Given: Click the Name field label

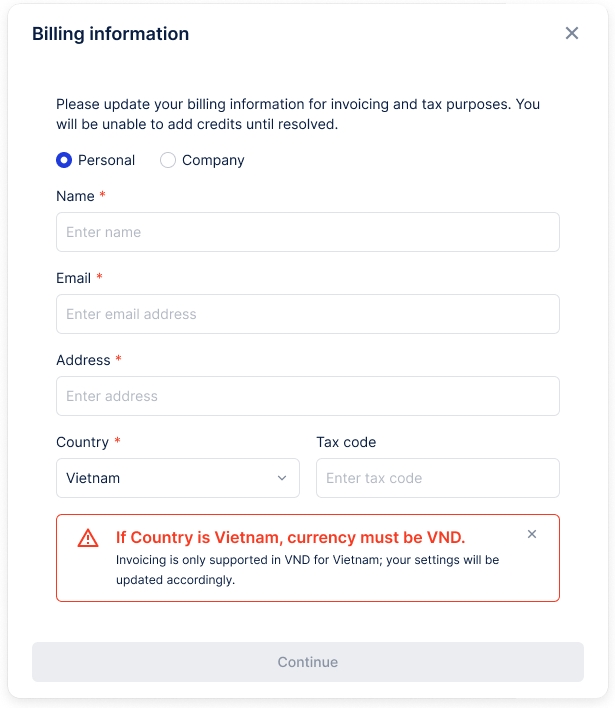Looking at the screenshot, I should point(75,196).
